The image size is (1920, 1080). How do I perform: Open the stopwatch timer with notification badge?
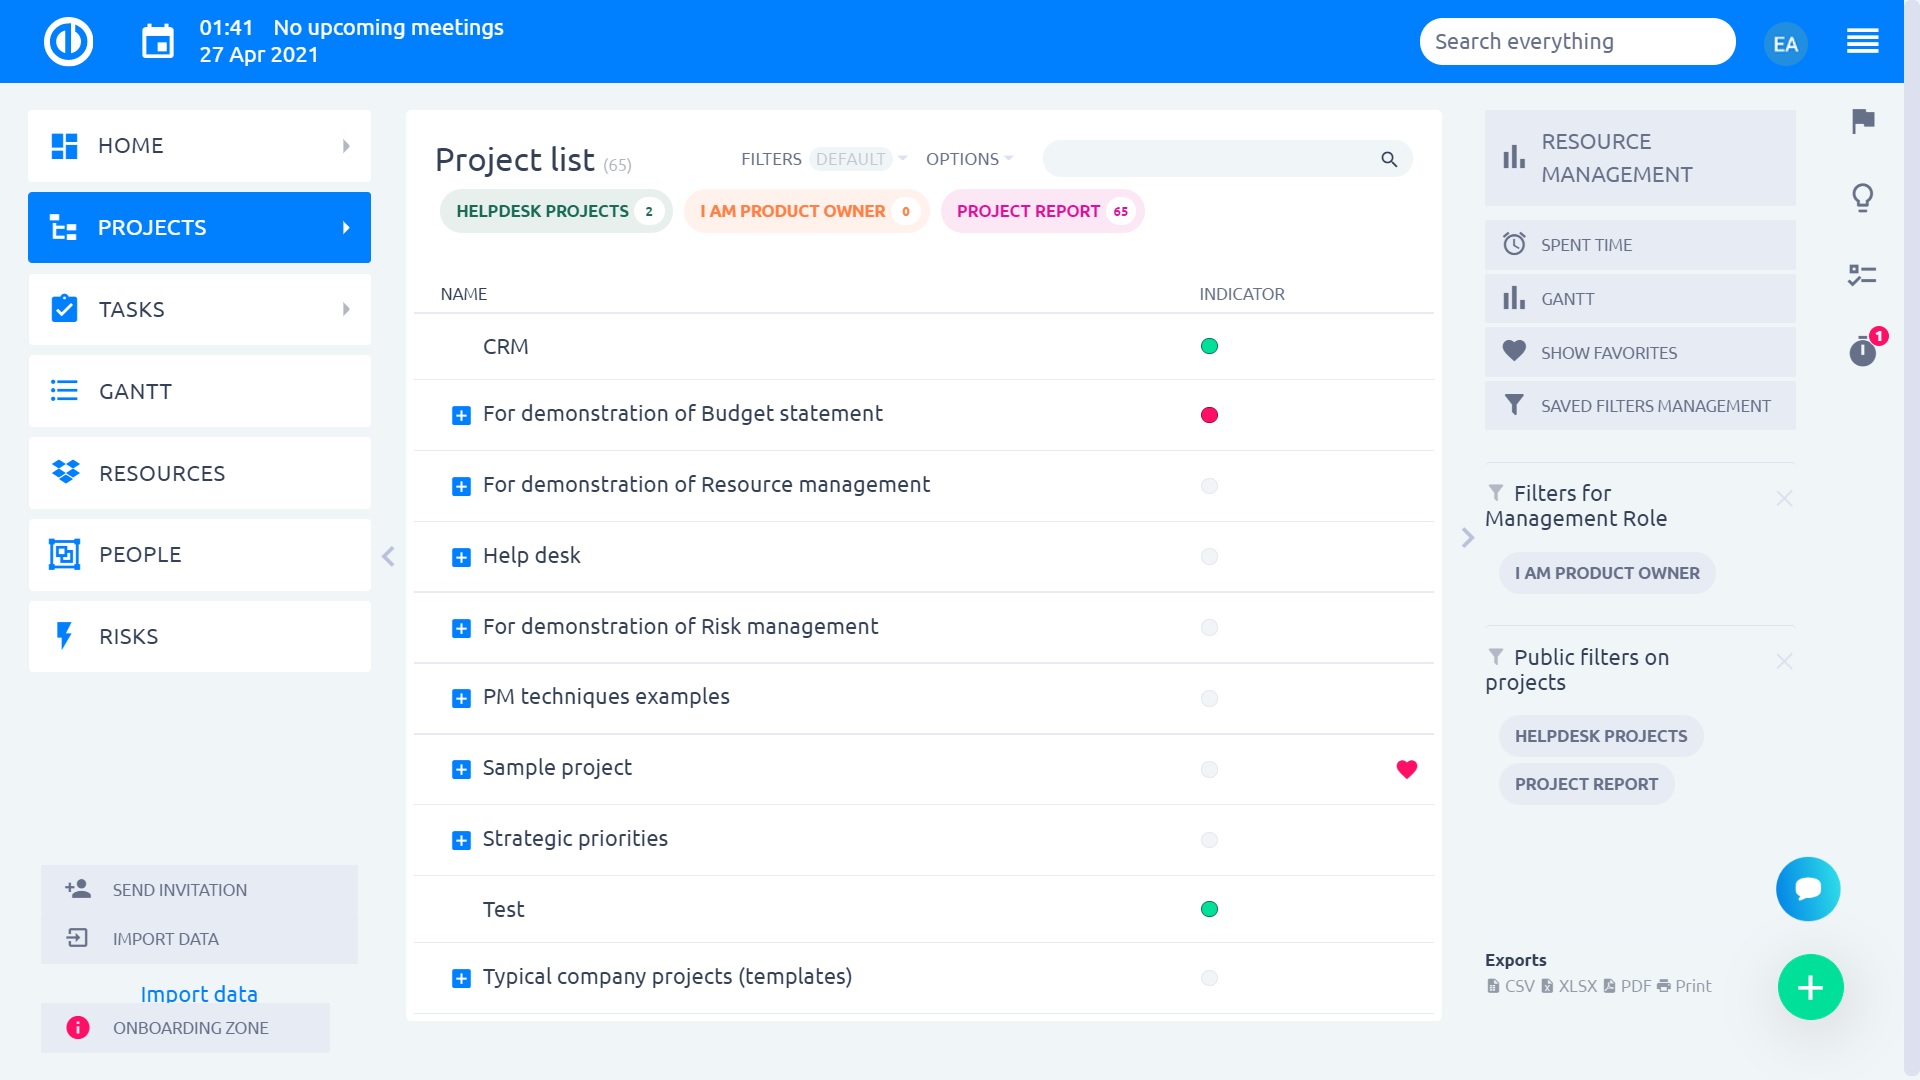coord(1862,351)
